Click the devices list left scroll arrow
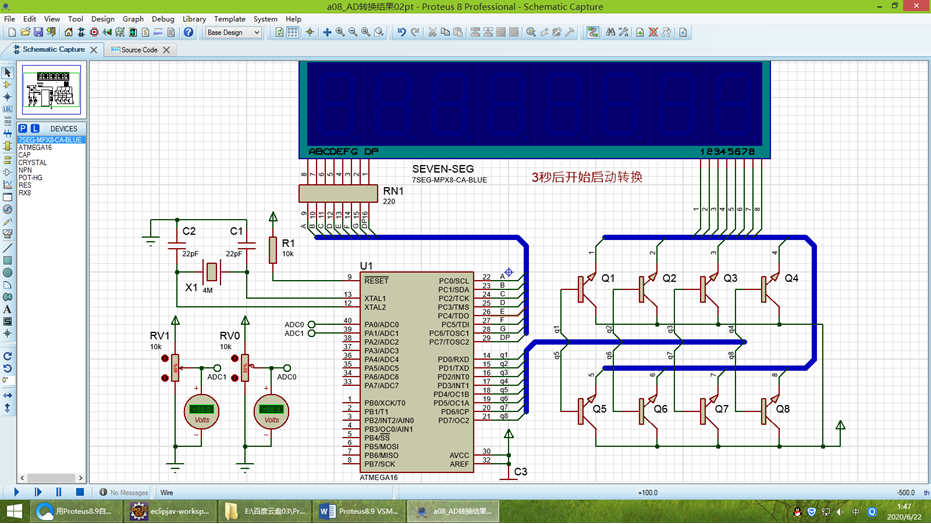The height and width of the screenshot is (524, 931). pyautogui.click(x=23, y=478)
